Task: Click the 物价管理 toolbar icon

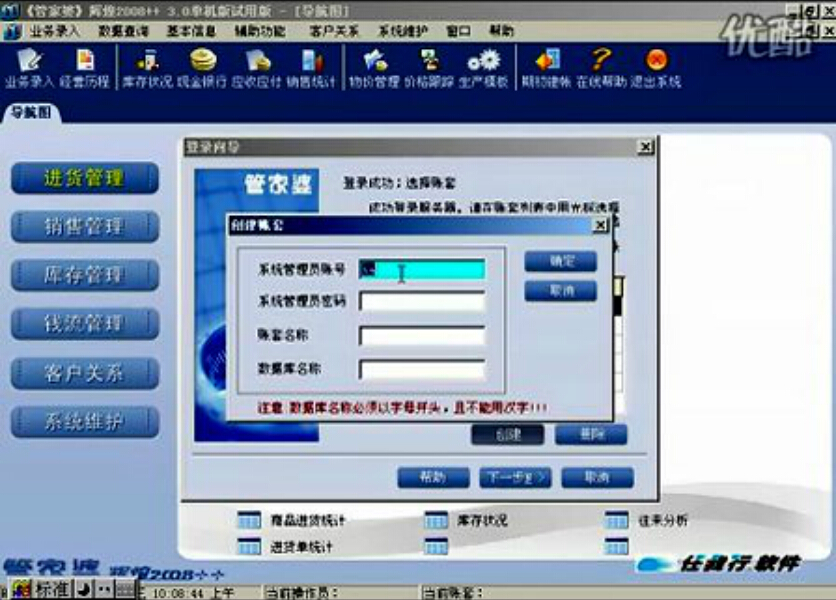Action: pos(374,68)
